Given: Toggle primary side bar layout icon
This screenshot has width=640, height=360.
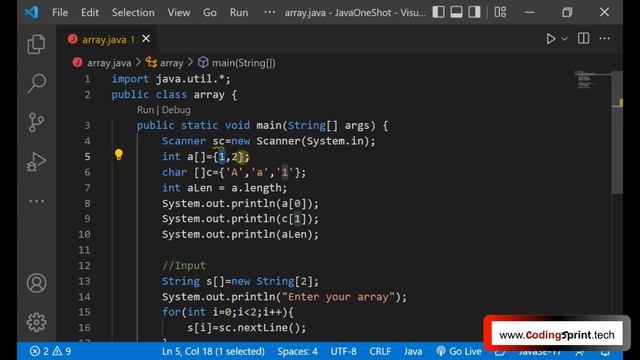Looking at the screenshot, I should point(438,12).
